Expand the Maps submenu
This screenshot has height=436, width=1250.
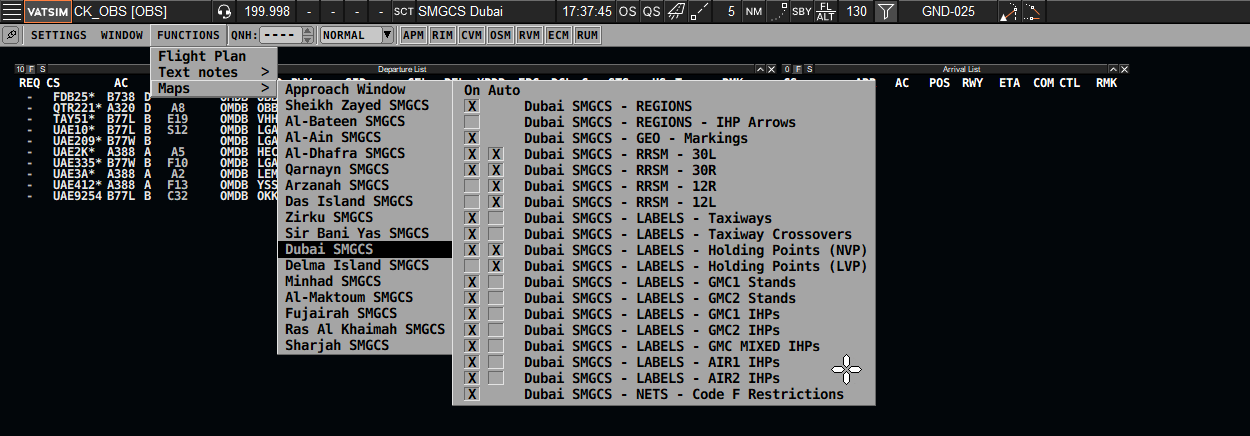tap(215, 88)
